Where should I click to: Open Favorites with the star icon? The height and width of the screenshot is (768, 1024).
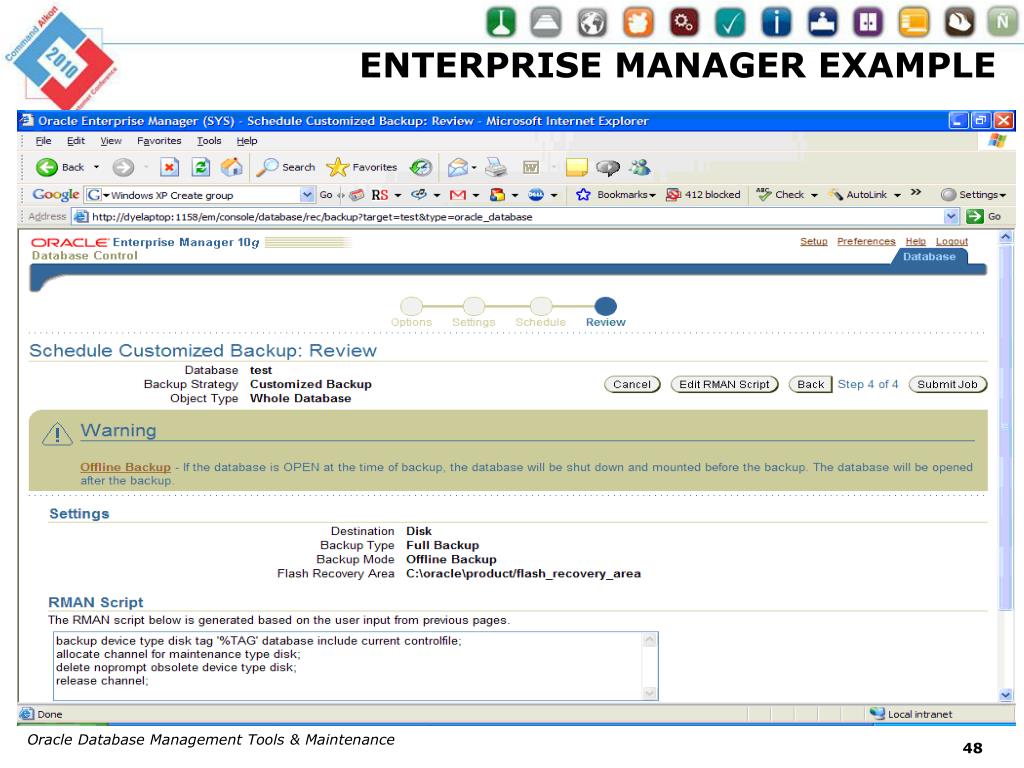tap(337, 167)
